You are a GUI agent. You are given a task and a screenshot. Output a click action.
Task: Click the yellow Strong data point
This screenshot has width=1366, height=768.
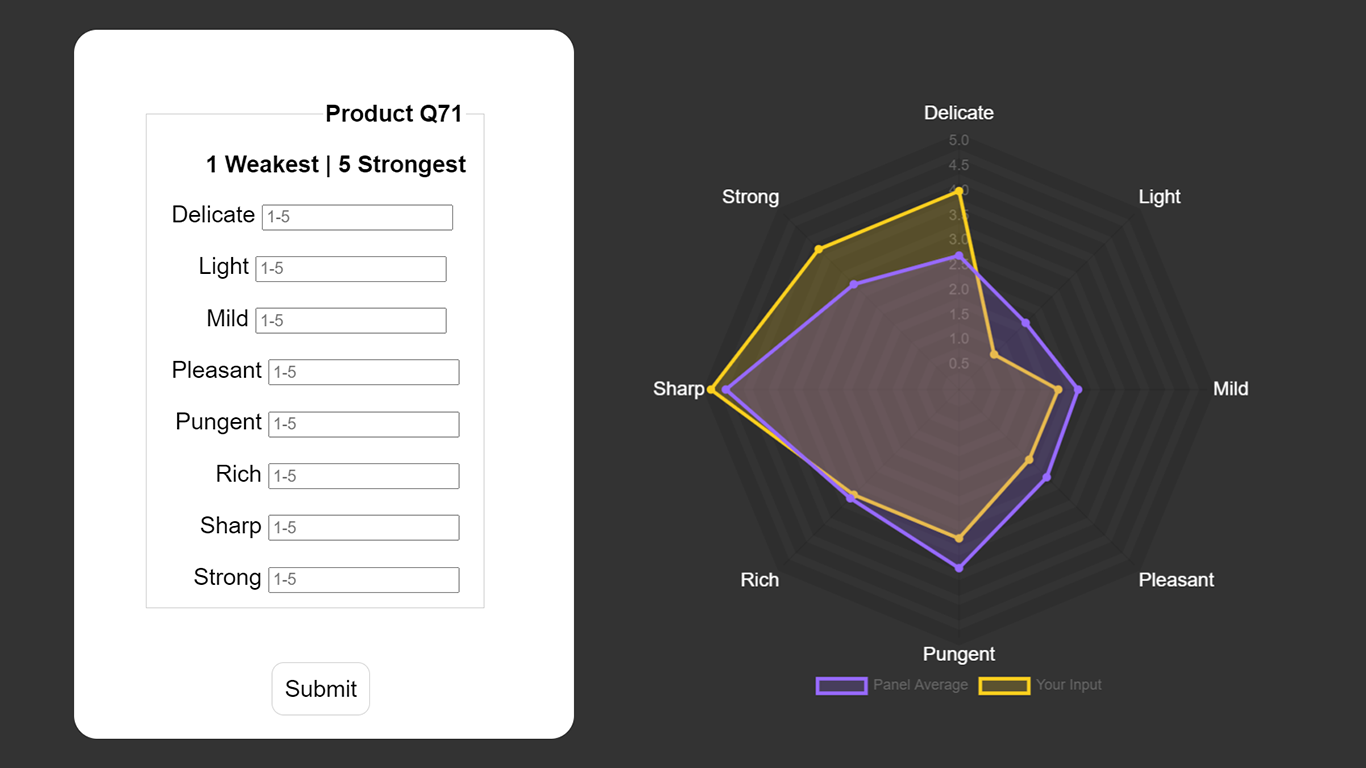coord(819,249)
